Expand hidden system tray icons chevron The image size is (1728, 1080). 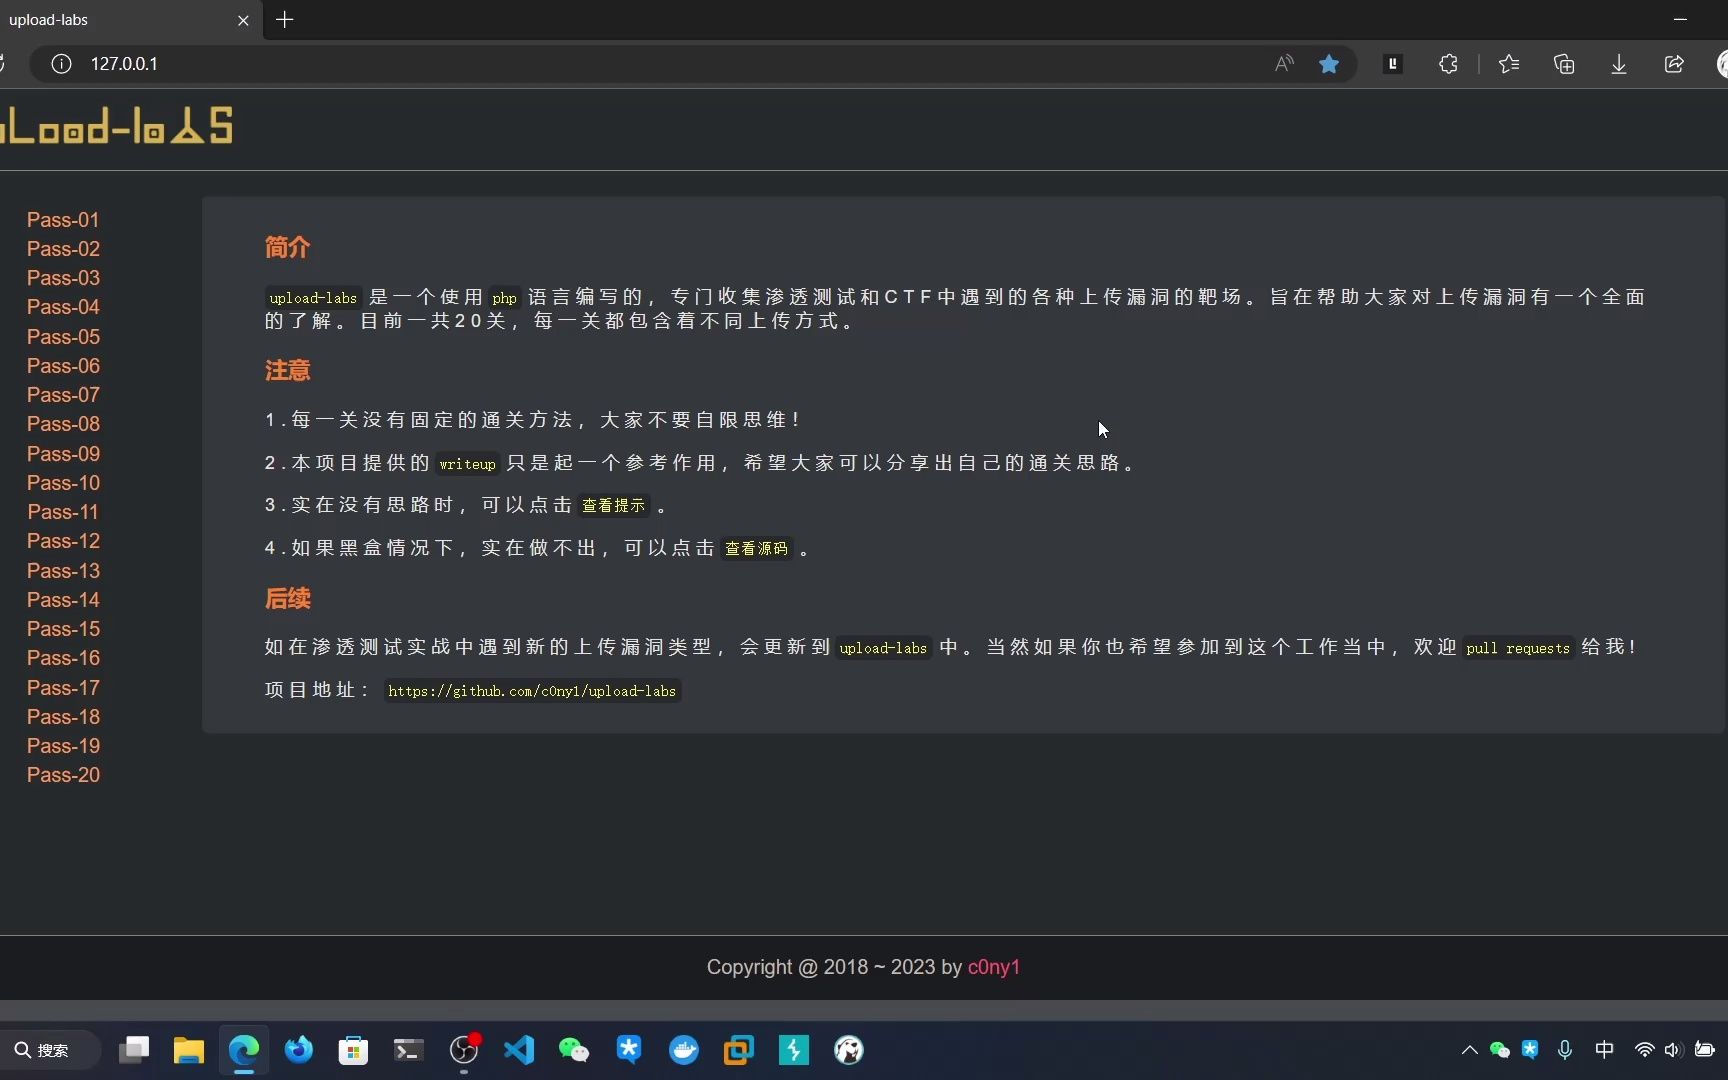point(1469,1050)
